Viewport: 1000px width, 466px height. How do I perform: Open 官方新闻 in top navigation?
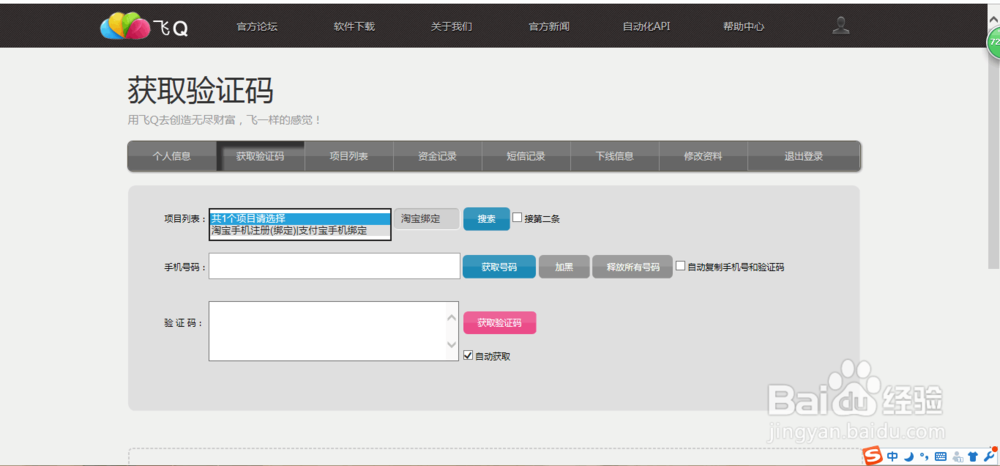[x=548, y=27]
